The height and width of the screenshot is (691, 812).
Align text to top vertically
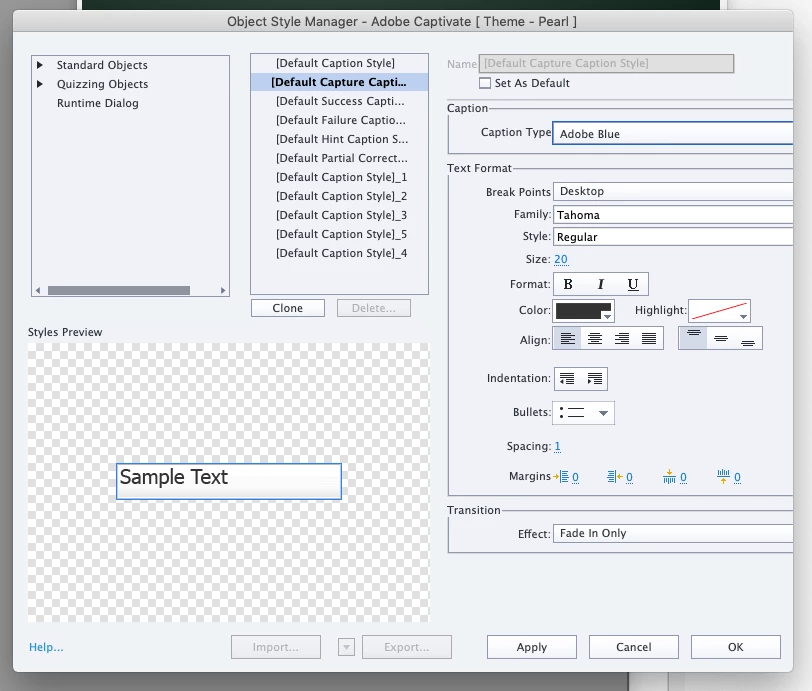[x=693, y=338]
